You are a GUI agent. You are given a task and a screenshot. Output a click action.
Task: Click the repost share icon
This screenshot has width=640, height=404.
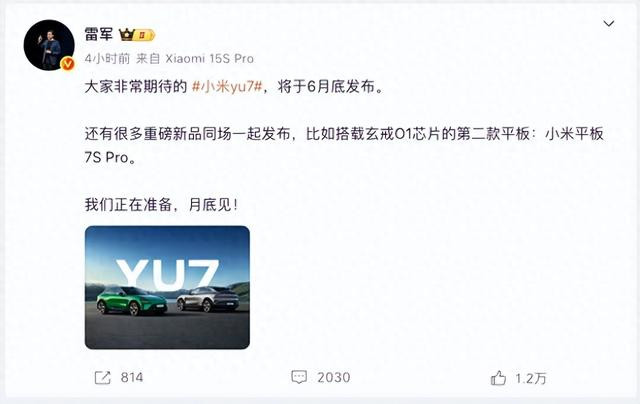[102, 377]
